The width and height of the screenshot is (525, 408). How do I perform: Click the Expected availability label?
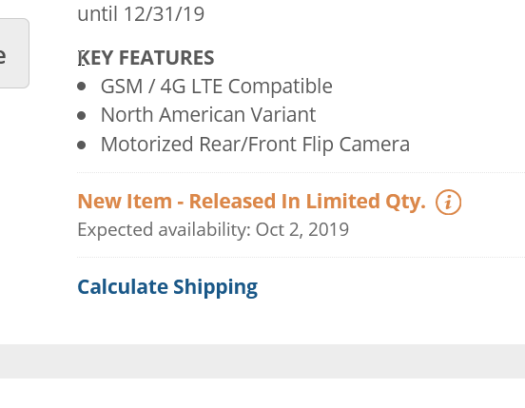point(164,230)
